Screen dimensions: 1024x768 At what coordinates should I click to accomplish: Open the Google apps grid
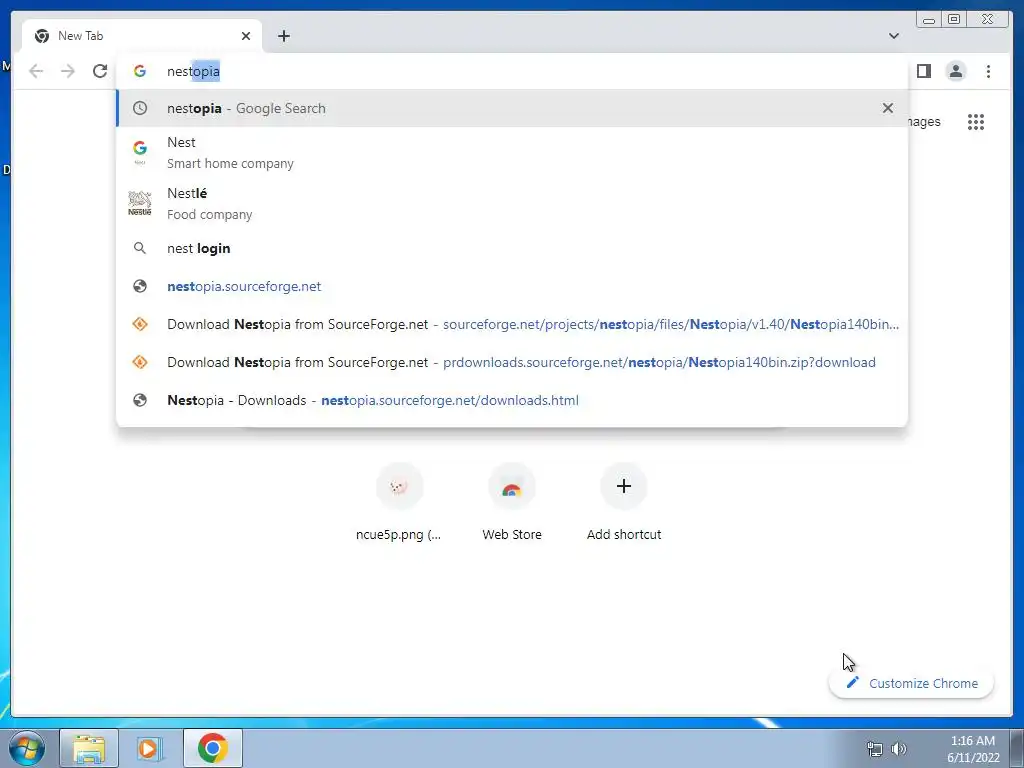976,121
